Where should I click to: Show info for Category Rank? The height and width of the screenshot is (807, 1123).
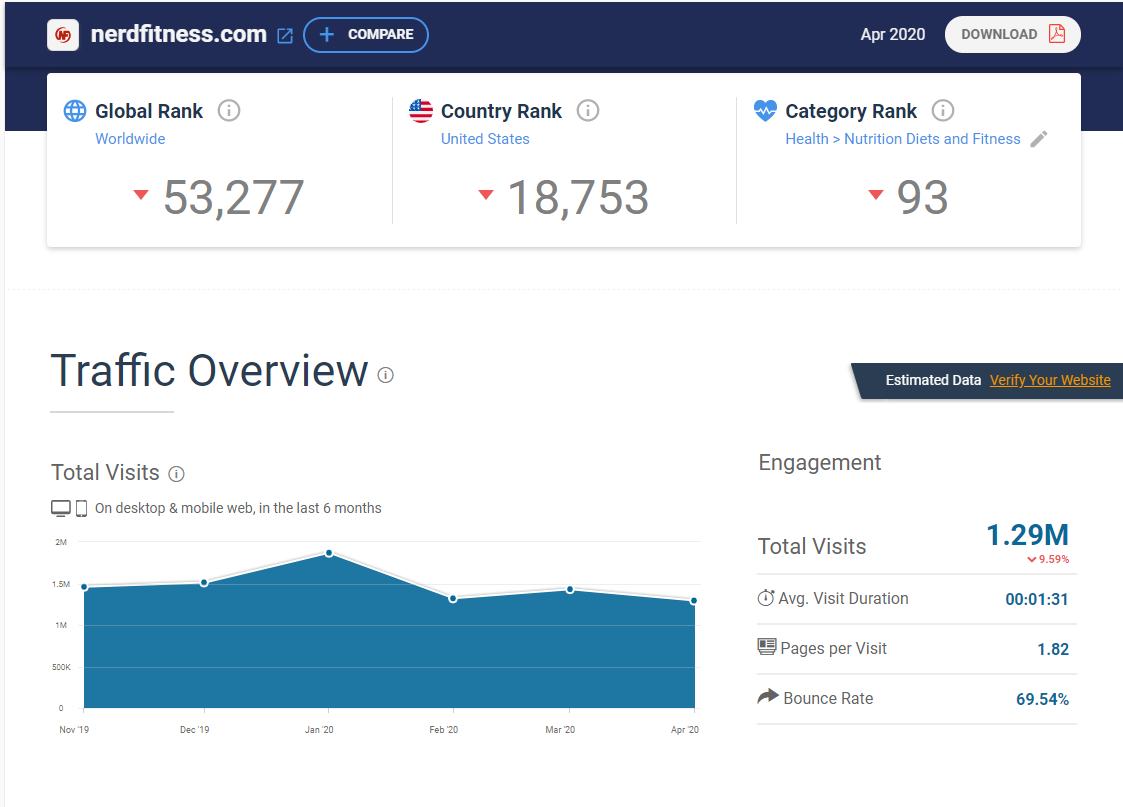point(943,111)
